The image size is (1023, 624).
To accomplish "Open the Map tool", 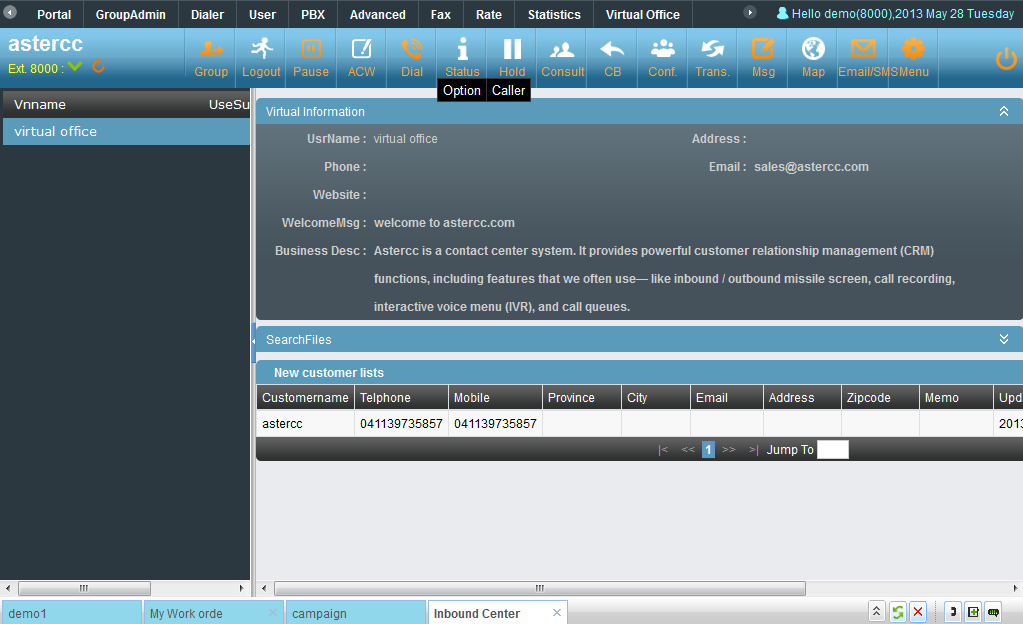I will pos(813,57).
